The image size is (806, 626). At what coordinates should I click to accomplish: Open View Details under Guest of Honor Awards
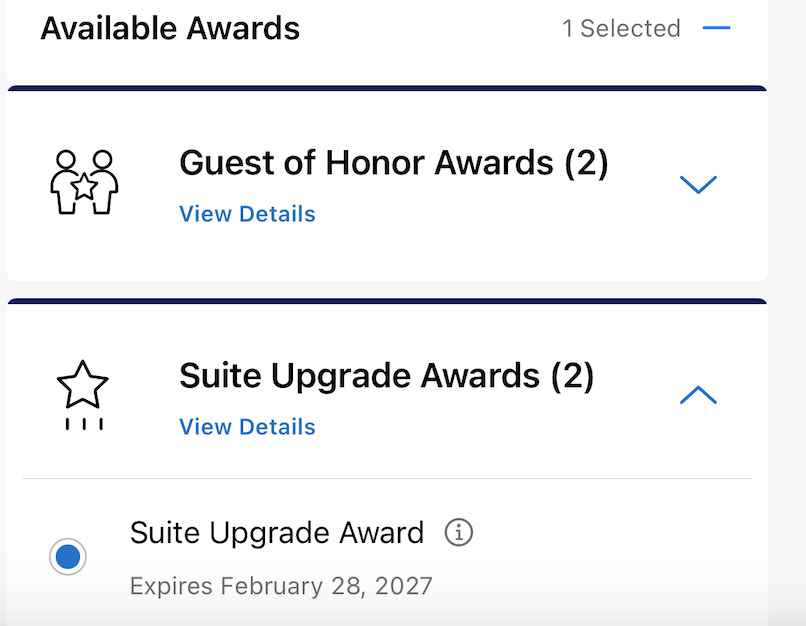tap(247, 214)
